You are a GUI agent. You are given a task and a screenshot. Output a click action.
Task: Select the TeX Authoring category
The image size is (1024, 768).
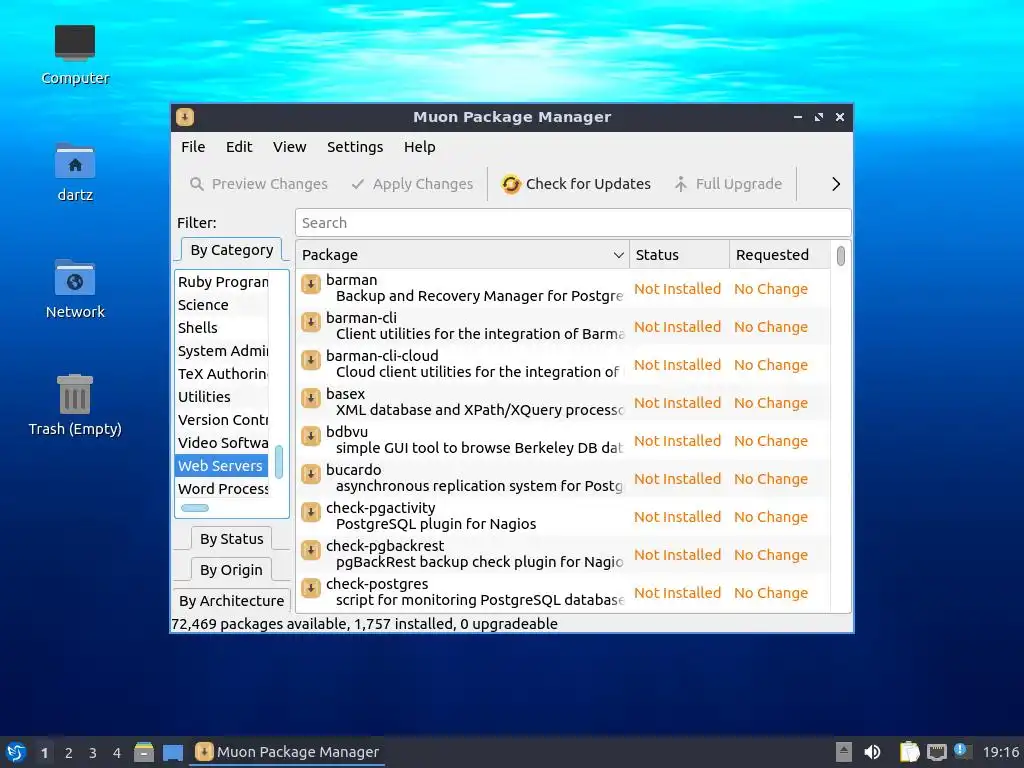coord(223,374)
